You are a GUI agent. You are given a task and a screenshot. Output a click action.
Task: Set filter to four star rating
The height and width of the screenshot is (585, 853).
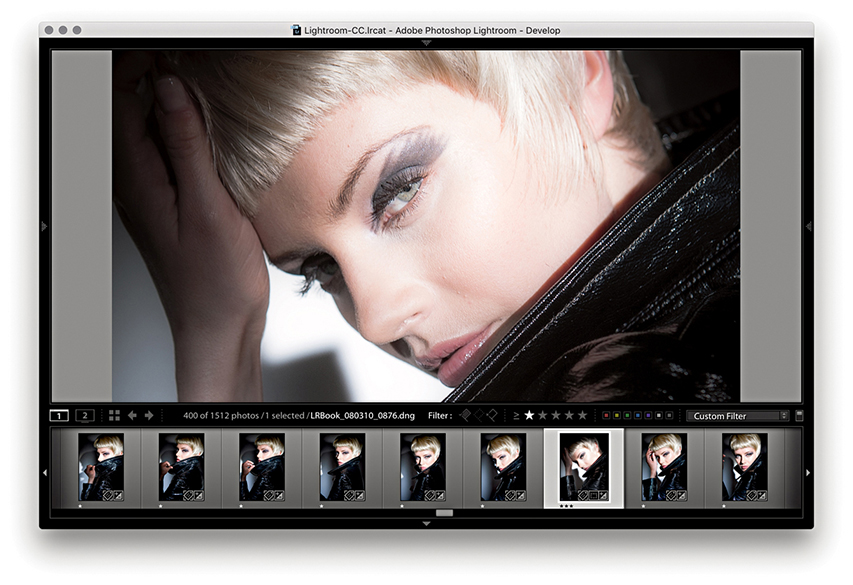(569, 416)
